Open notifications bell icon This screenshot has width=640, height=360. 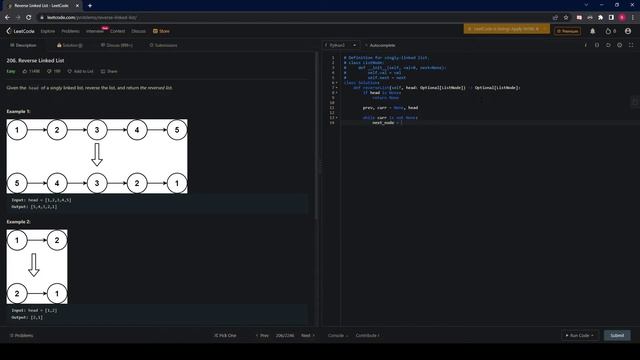pos(593,31)
